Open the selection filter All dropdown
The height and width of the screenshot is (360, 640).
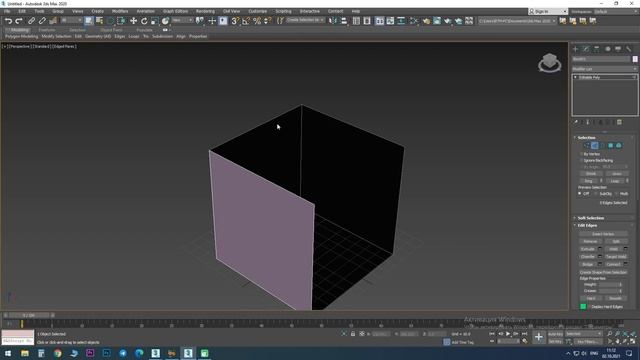72,20
